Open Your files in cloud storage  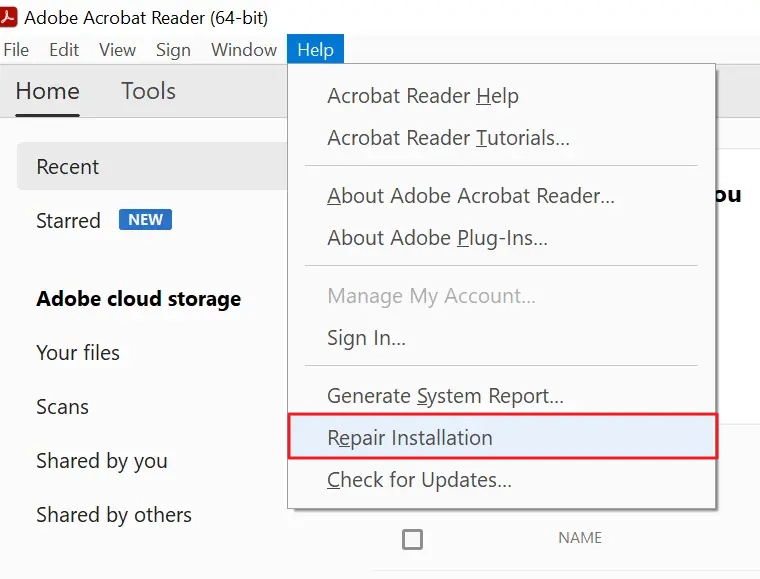click(78, 353)
